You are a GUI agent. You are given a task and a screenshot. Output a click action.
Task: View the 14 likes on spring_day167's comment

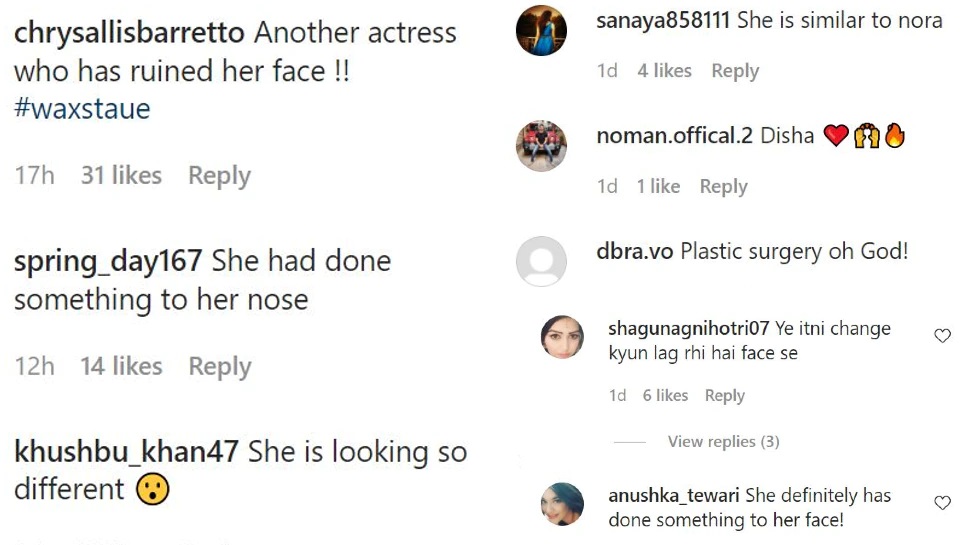tap(121, 367)
